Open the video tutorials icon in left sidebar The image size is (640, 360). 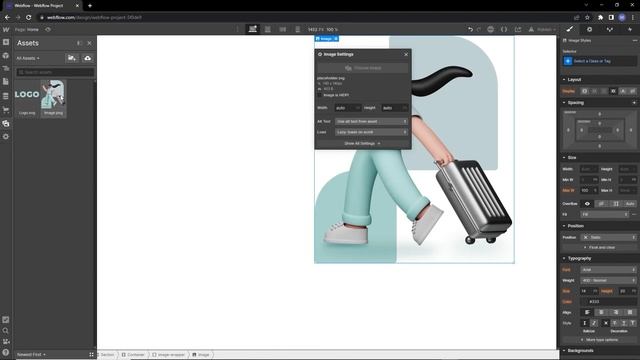(x=6, y=342)
